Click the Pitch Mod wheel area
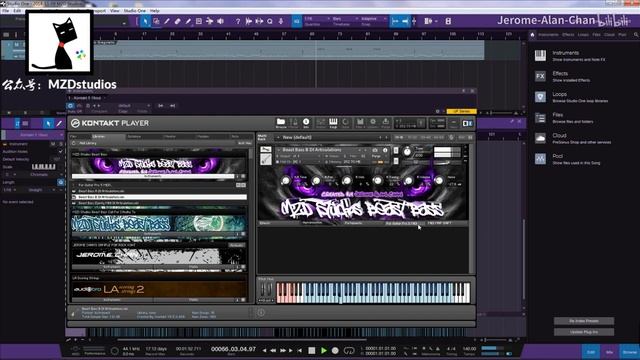640x360 pixels. (266, 291)
